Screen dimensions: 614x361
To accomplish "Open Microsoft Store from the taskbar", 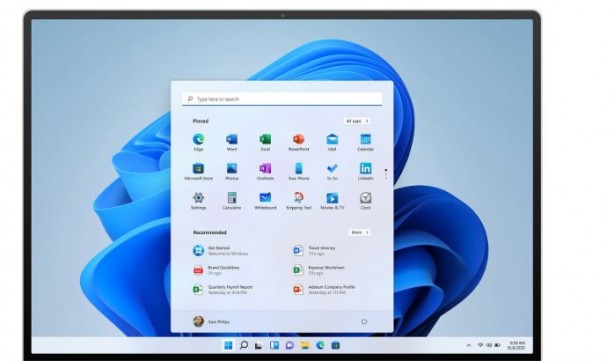I will [x=336, y=345].
